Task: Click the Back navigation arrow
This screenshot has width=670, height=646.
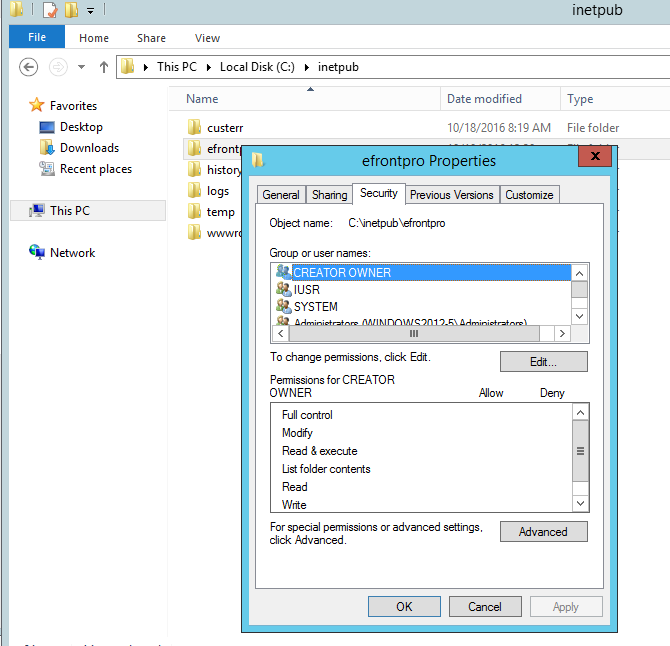Action: pos(29,67)
